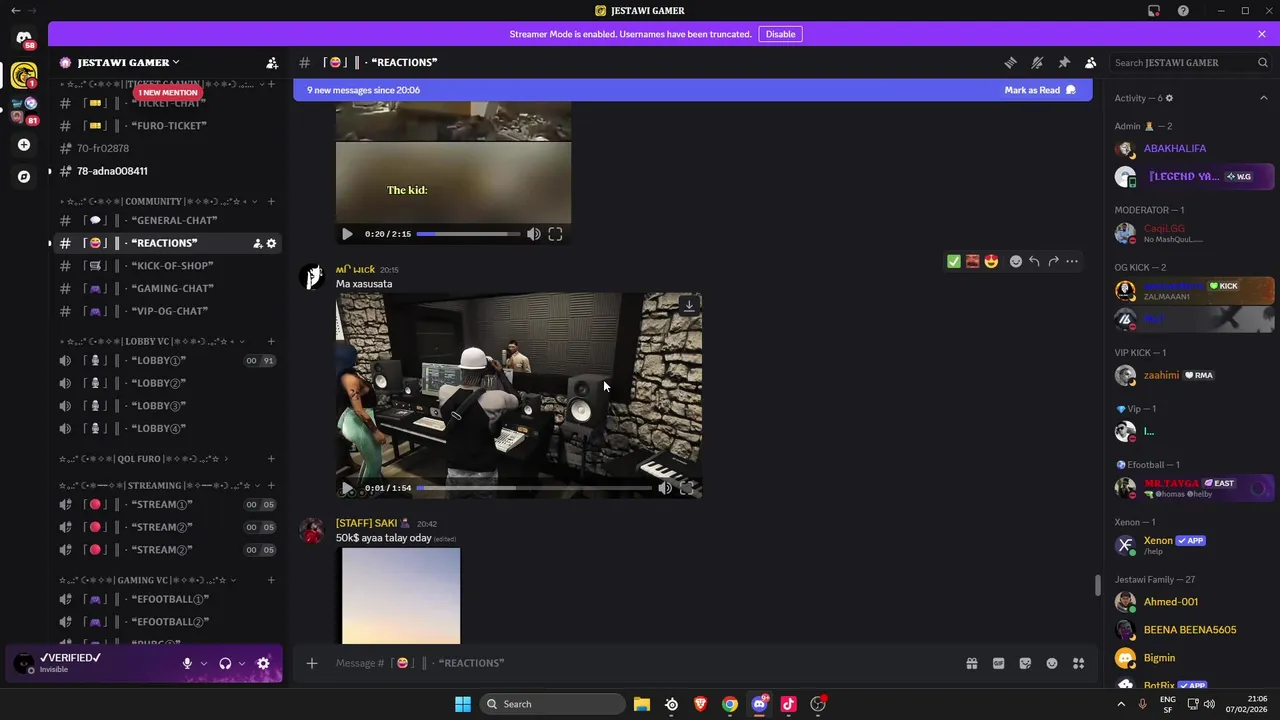Expand the QOL FURO category
The width and height of the screenshot is (1280, 720).
pyautogui.click(x=144, y=459)
